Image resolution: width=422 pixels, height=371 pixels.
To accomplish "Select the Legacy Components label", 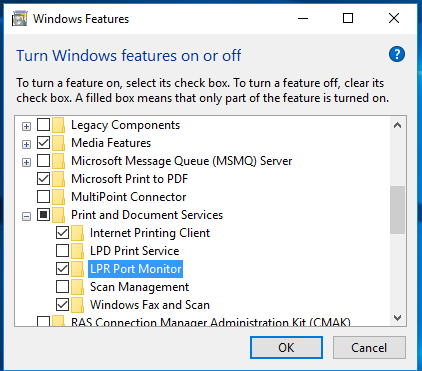I will (x=125, y=125).
